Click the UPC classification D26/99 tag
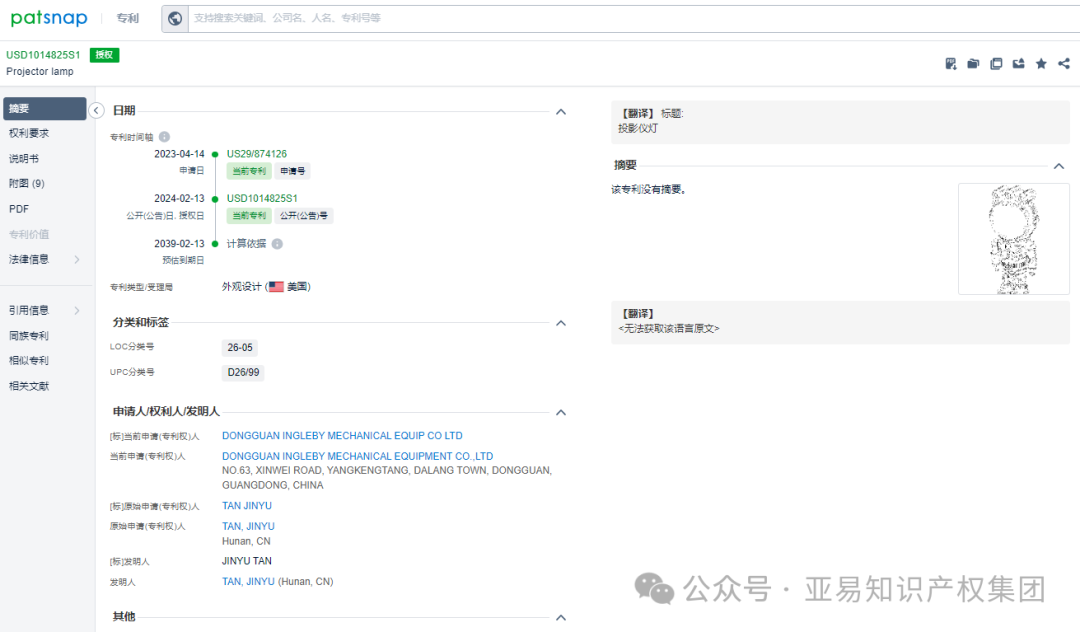 click(x=243, y=372)
